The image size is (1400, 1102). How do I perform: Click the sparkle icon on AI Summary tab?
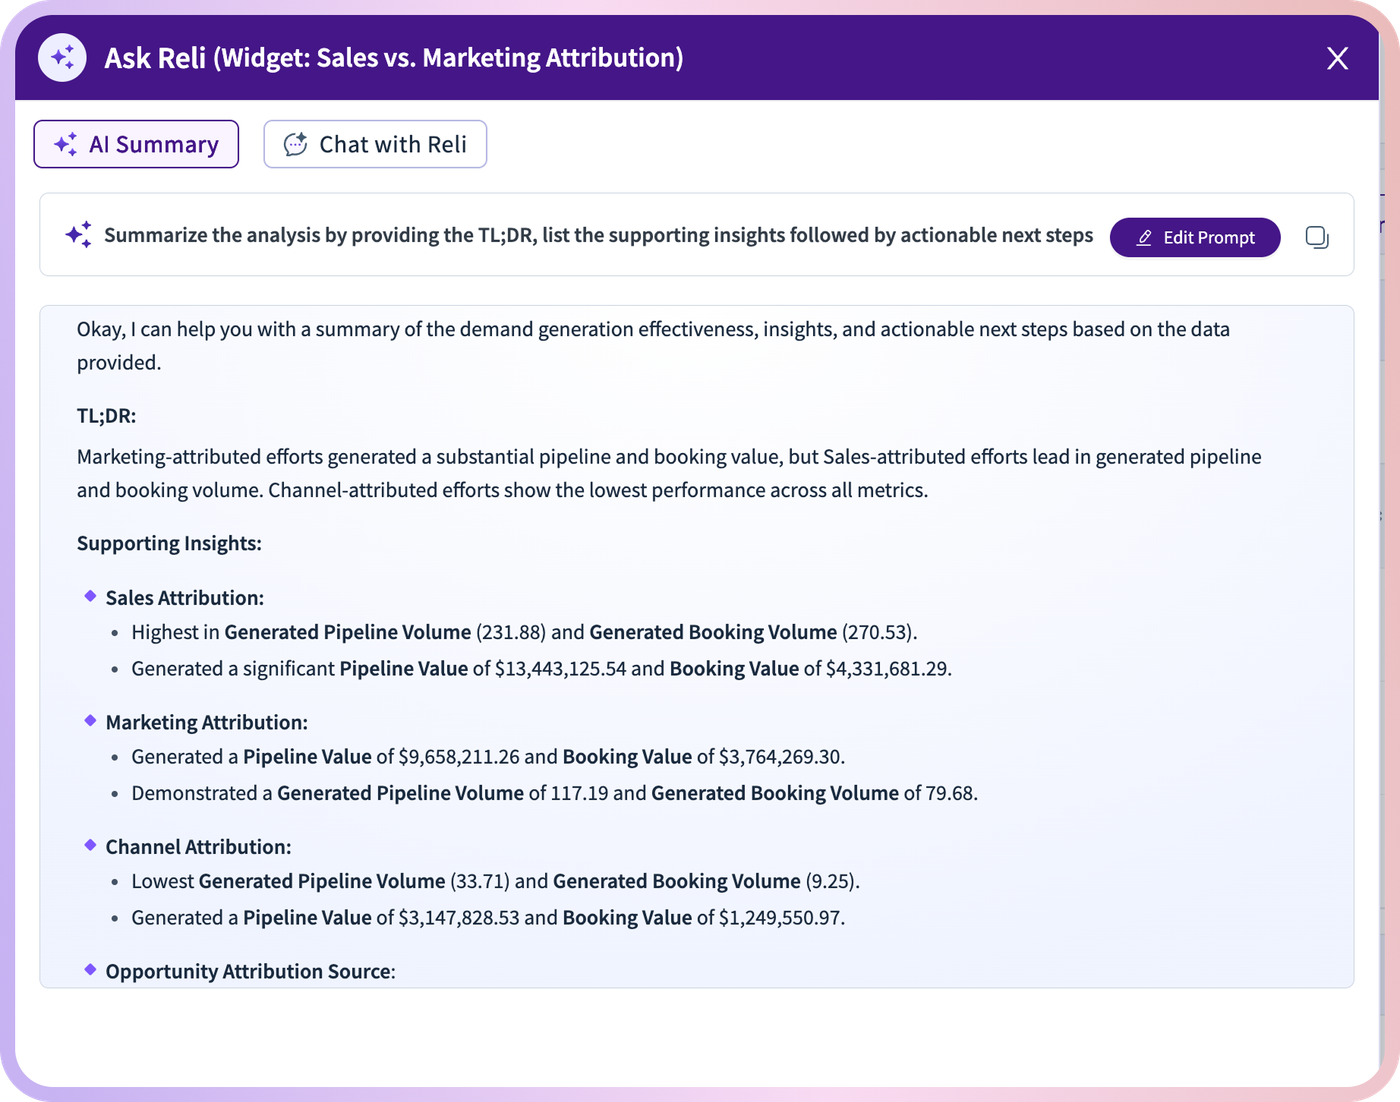(66, 145)
